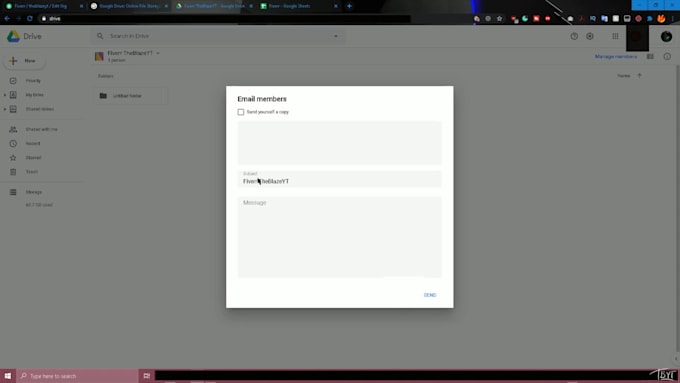Open Task View on the taskbar

[147, 376]
